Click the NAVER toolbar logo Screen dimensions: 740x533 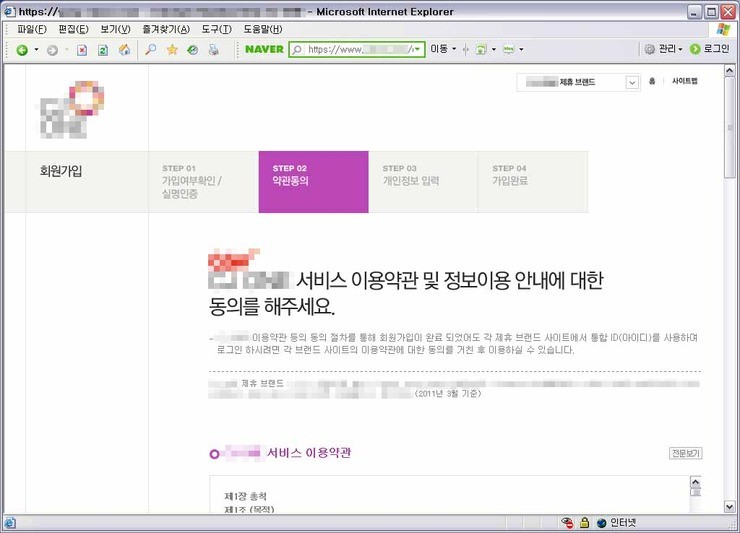(x=264, y=49)
